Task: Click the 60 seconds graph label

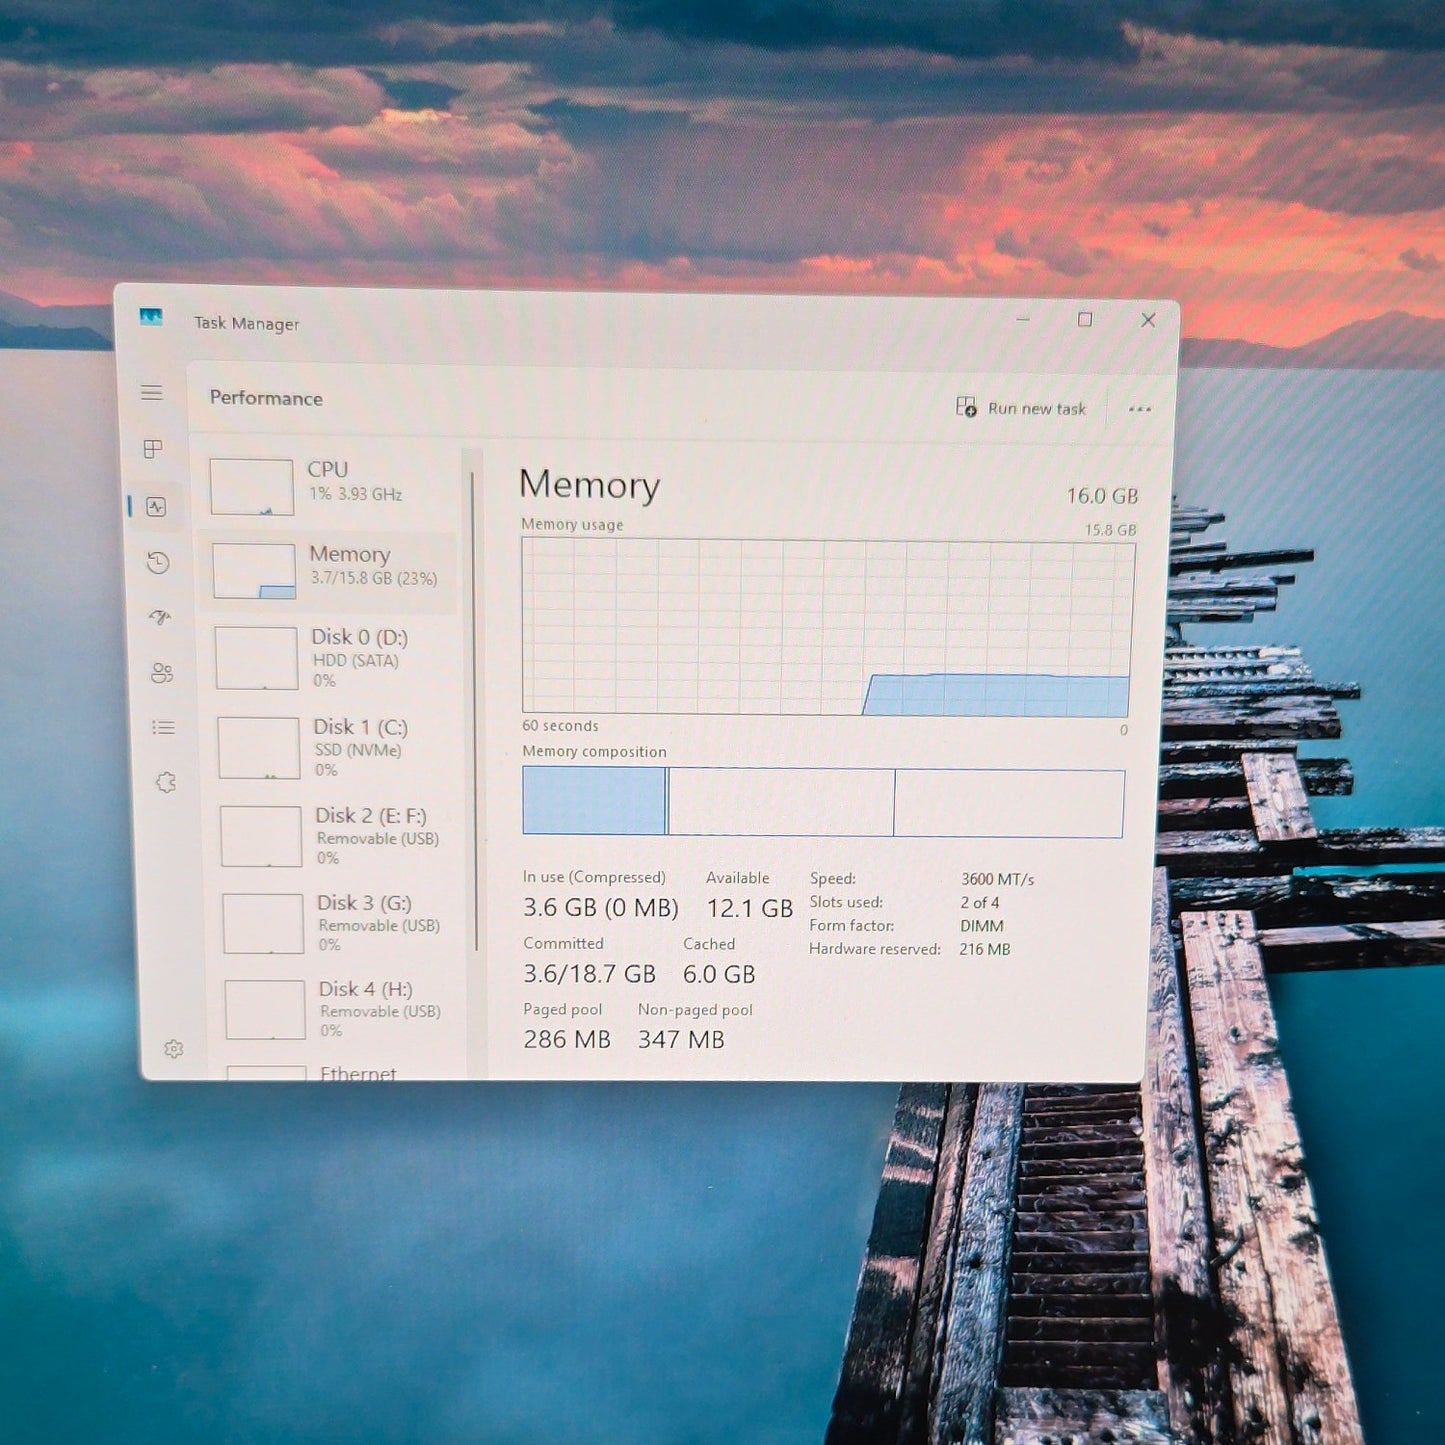Action: point(560,726)
